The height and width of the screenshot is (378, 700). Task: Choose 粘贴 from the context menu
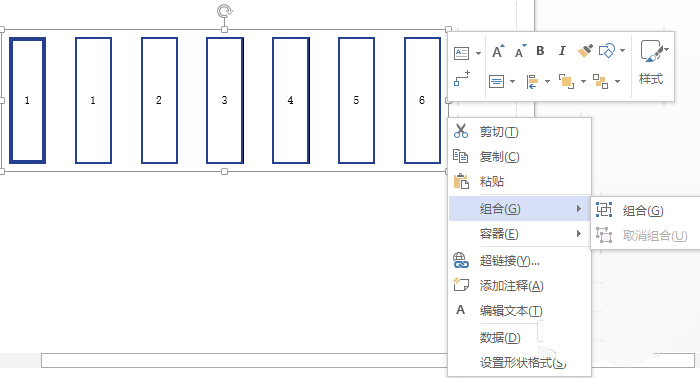[x=520, y=182]
